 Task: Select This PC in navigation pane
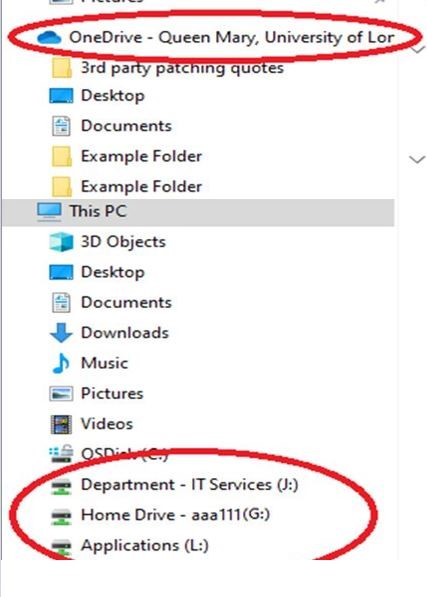(x=198, y=212)
